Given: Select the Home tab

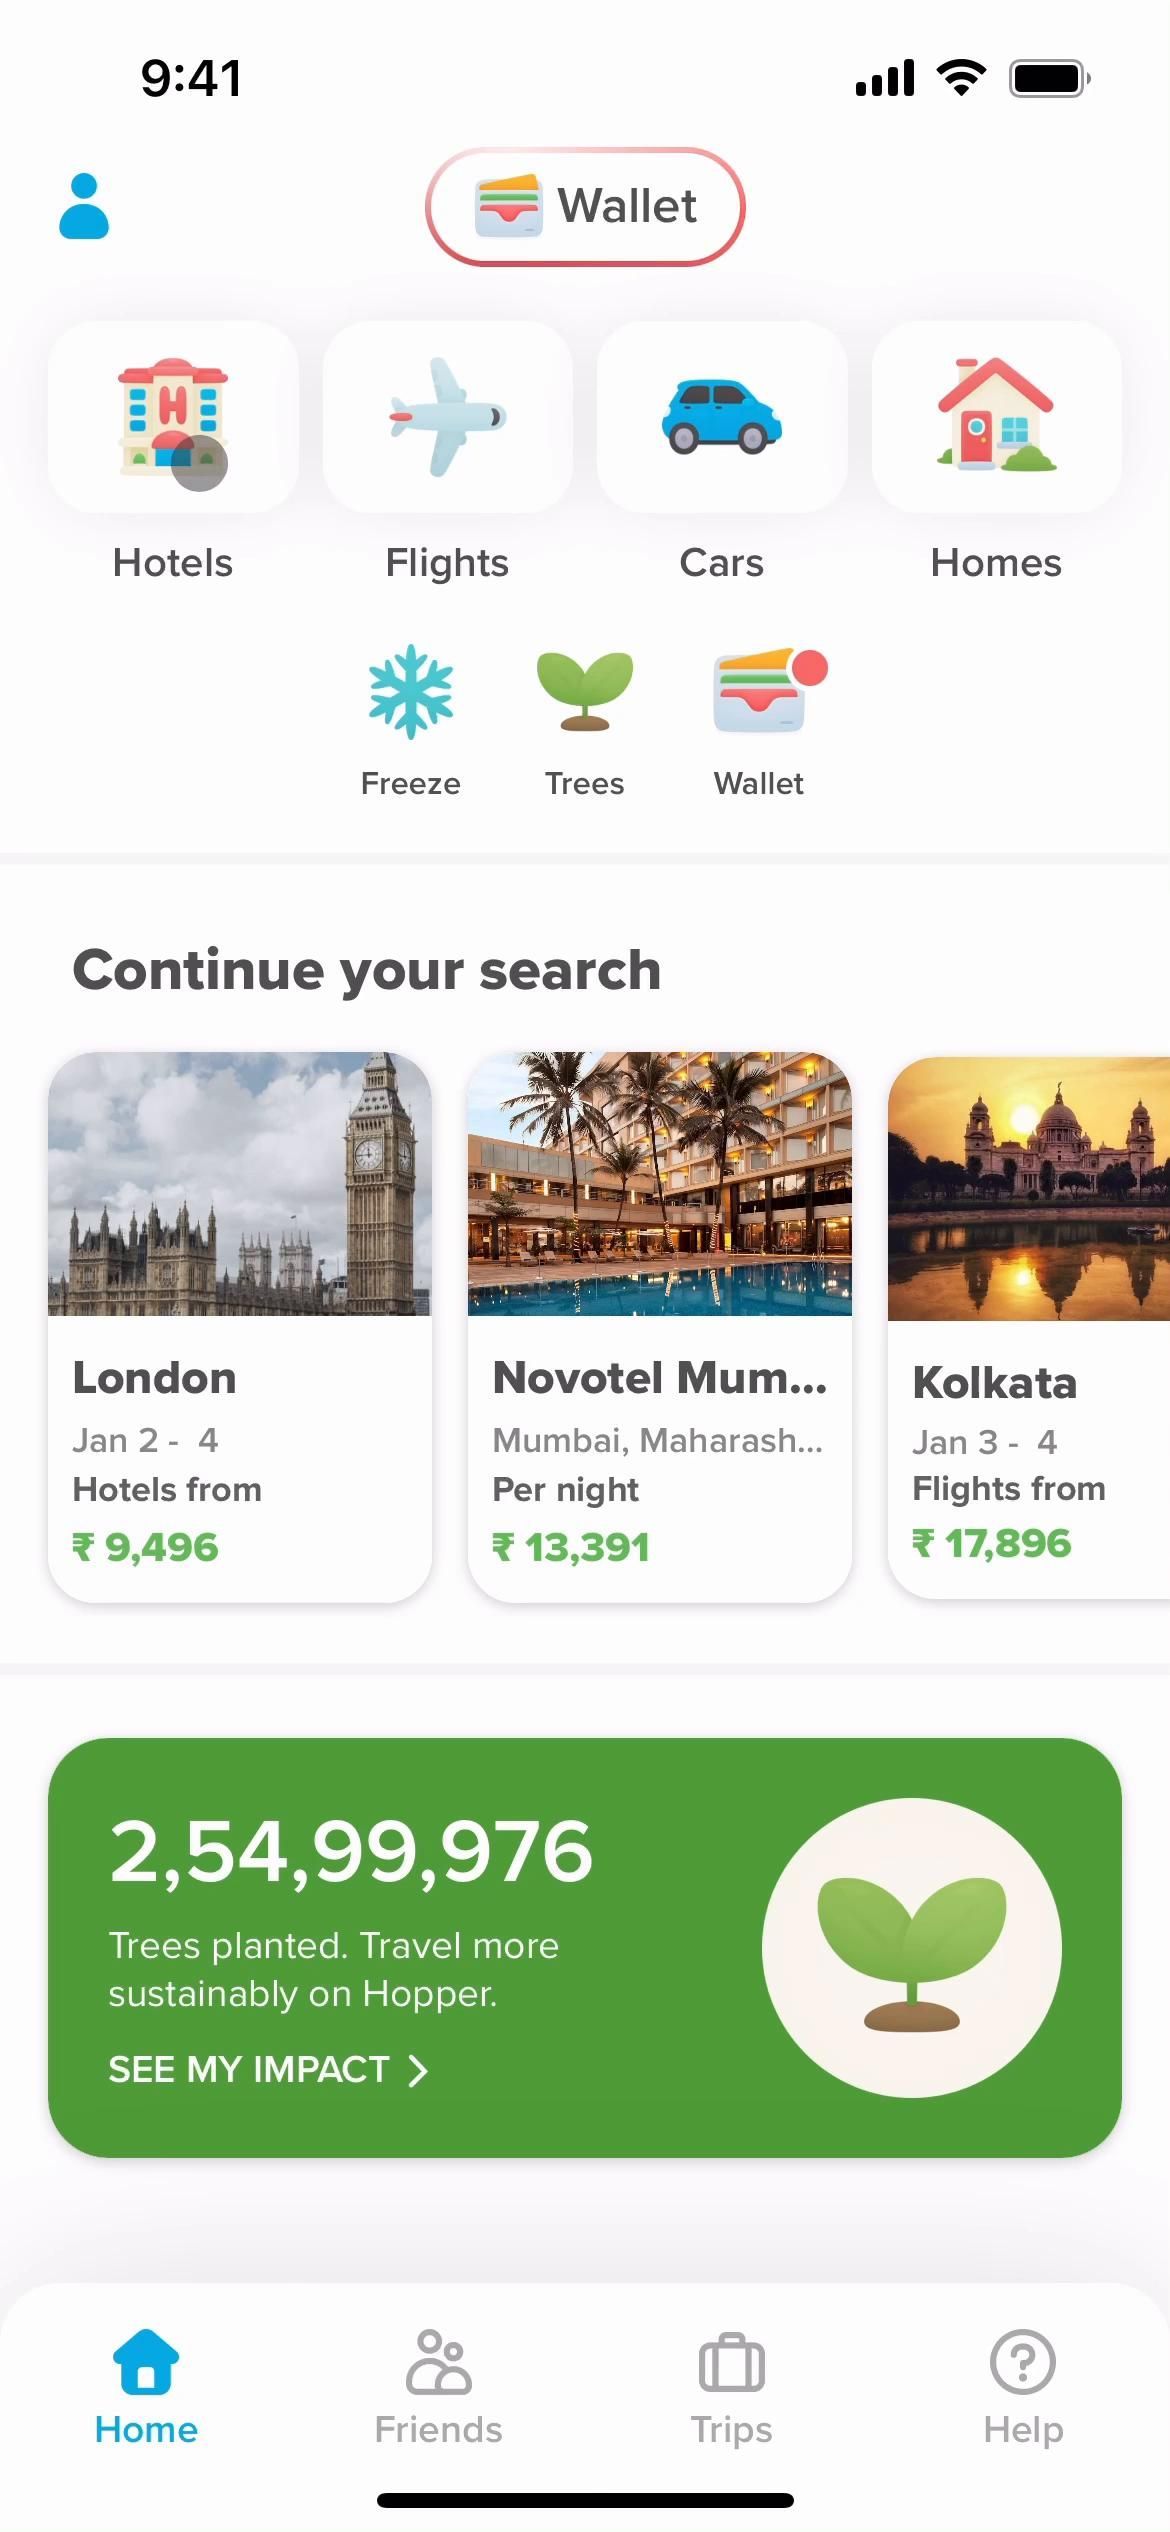Looking at the screenshot, I should 146,2387.
